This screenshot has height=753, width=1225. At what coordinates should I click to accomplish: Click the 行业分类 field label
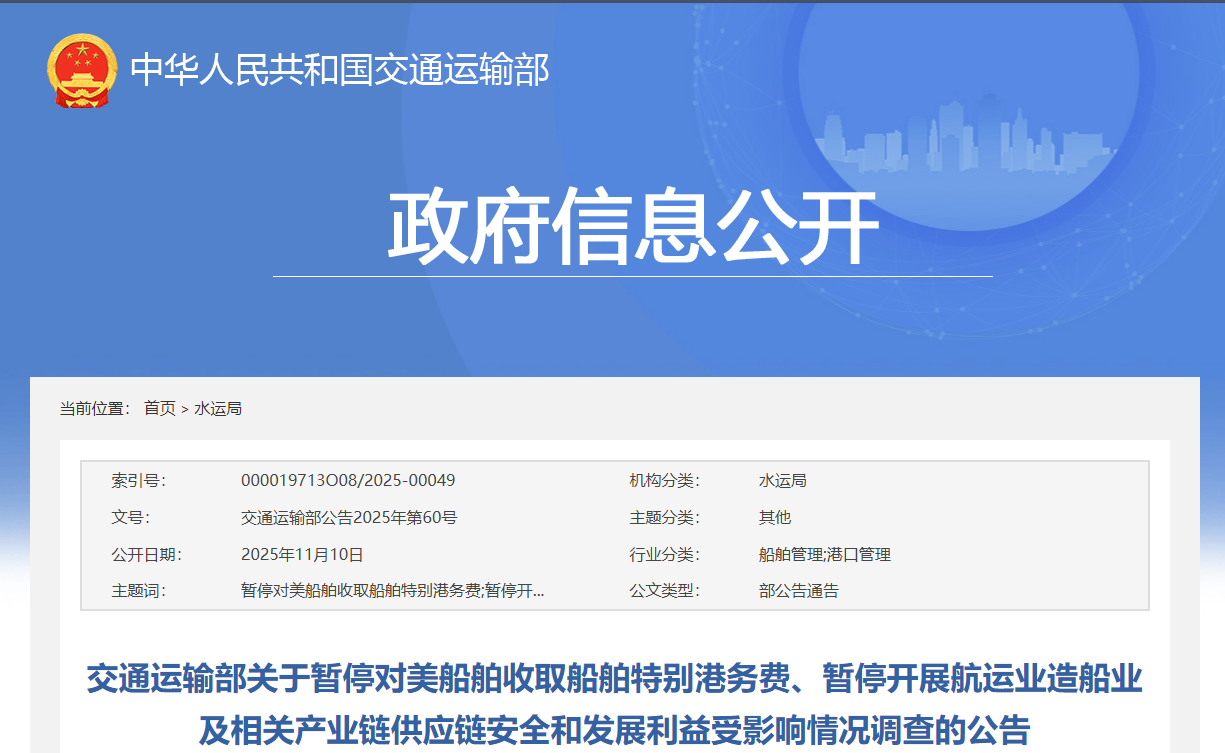(x=664, y=554)
